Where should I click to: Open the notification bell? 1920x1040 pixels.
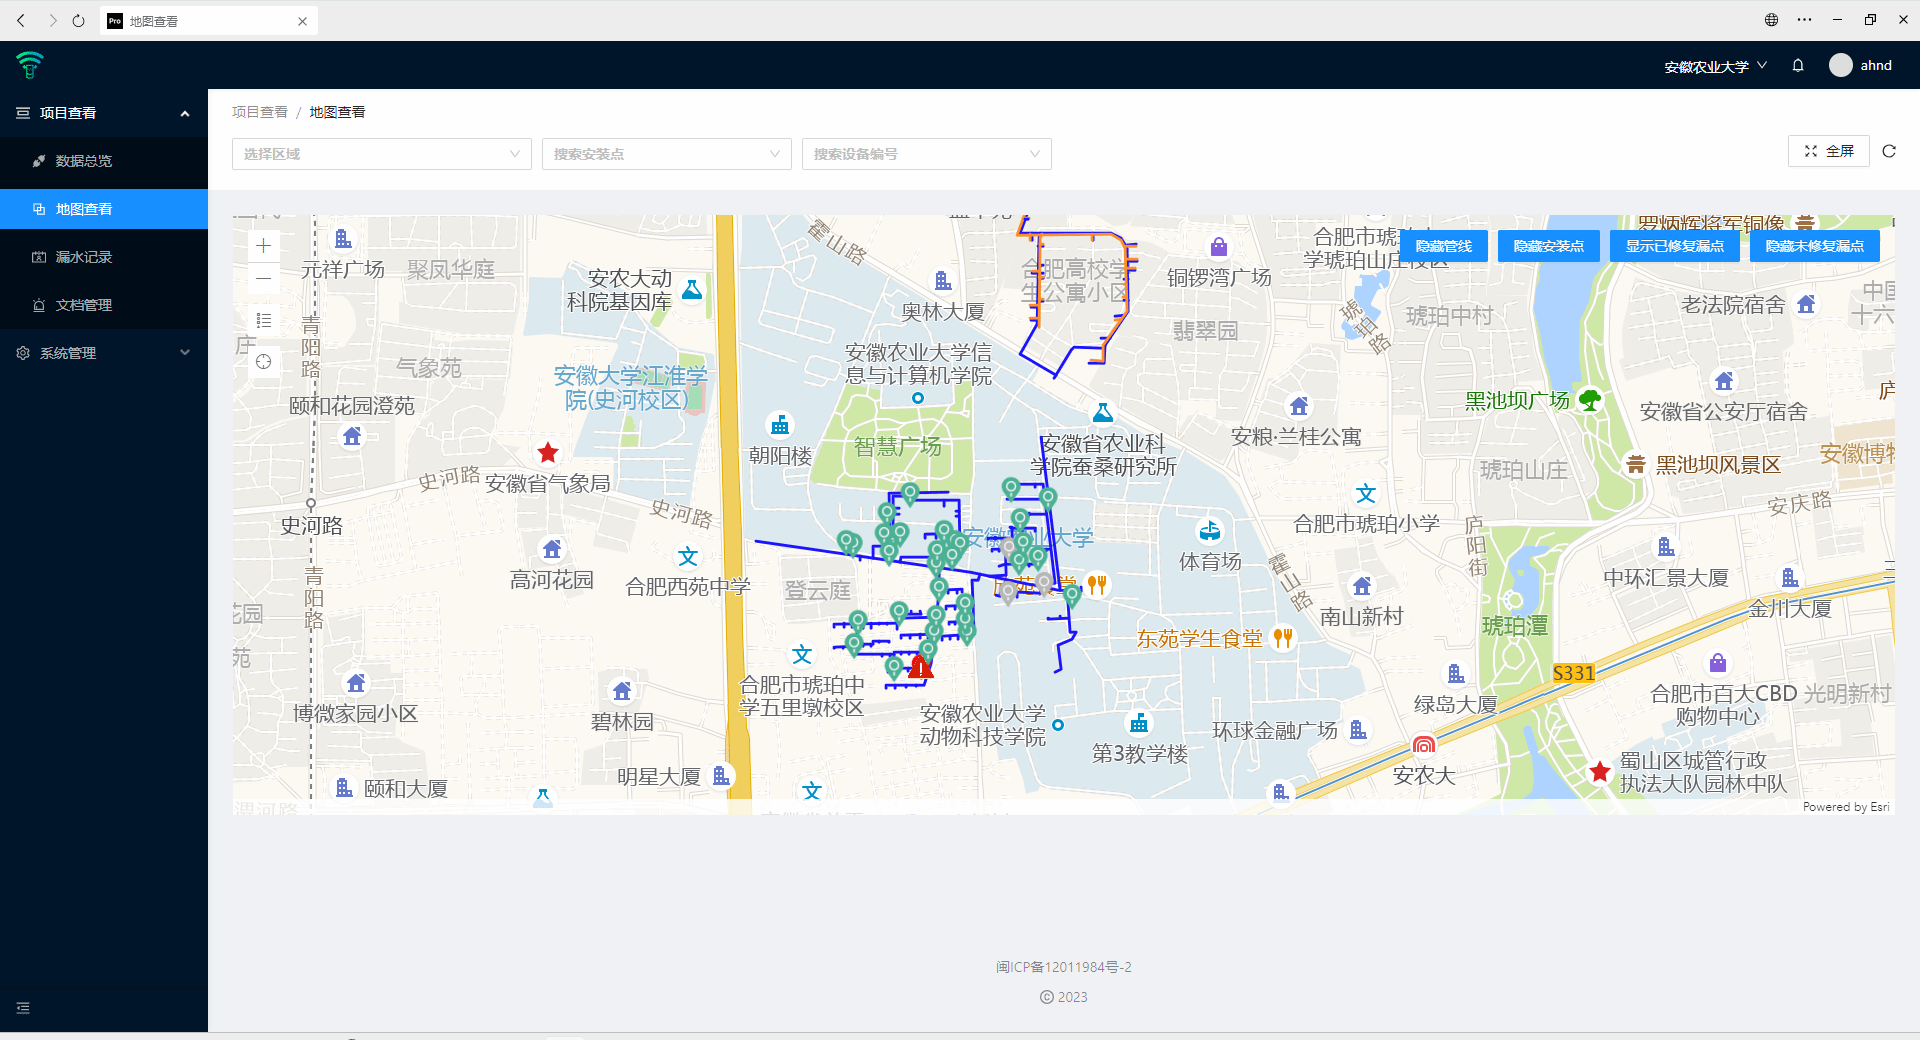point(1798,66)
